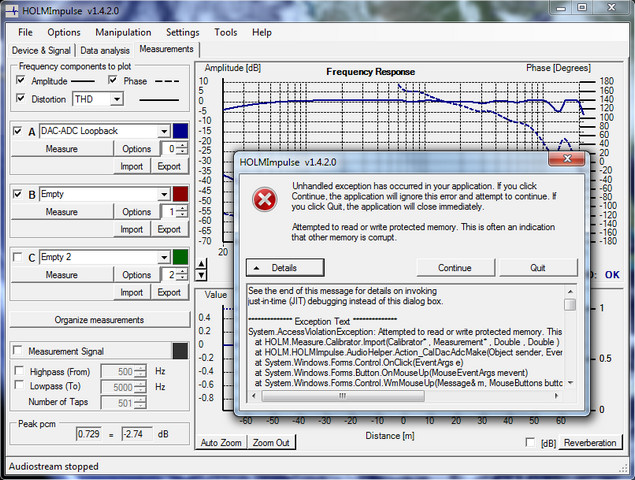The image size is (635, 480).
Task: Click the exception details scroll down arrow
Action: tap(570, 383)
